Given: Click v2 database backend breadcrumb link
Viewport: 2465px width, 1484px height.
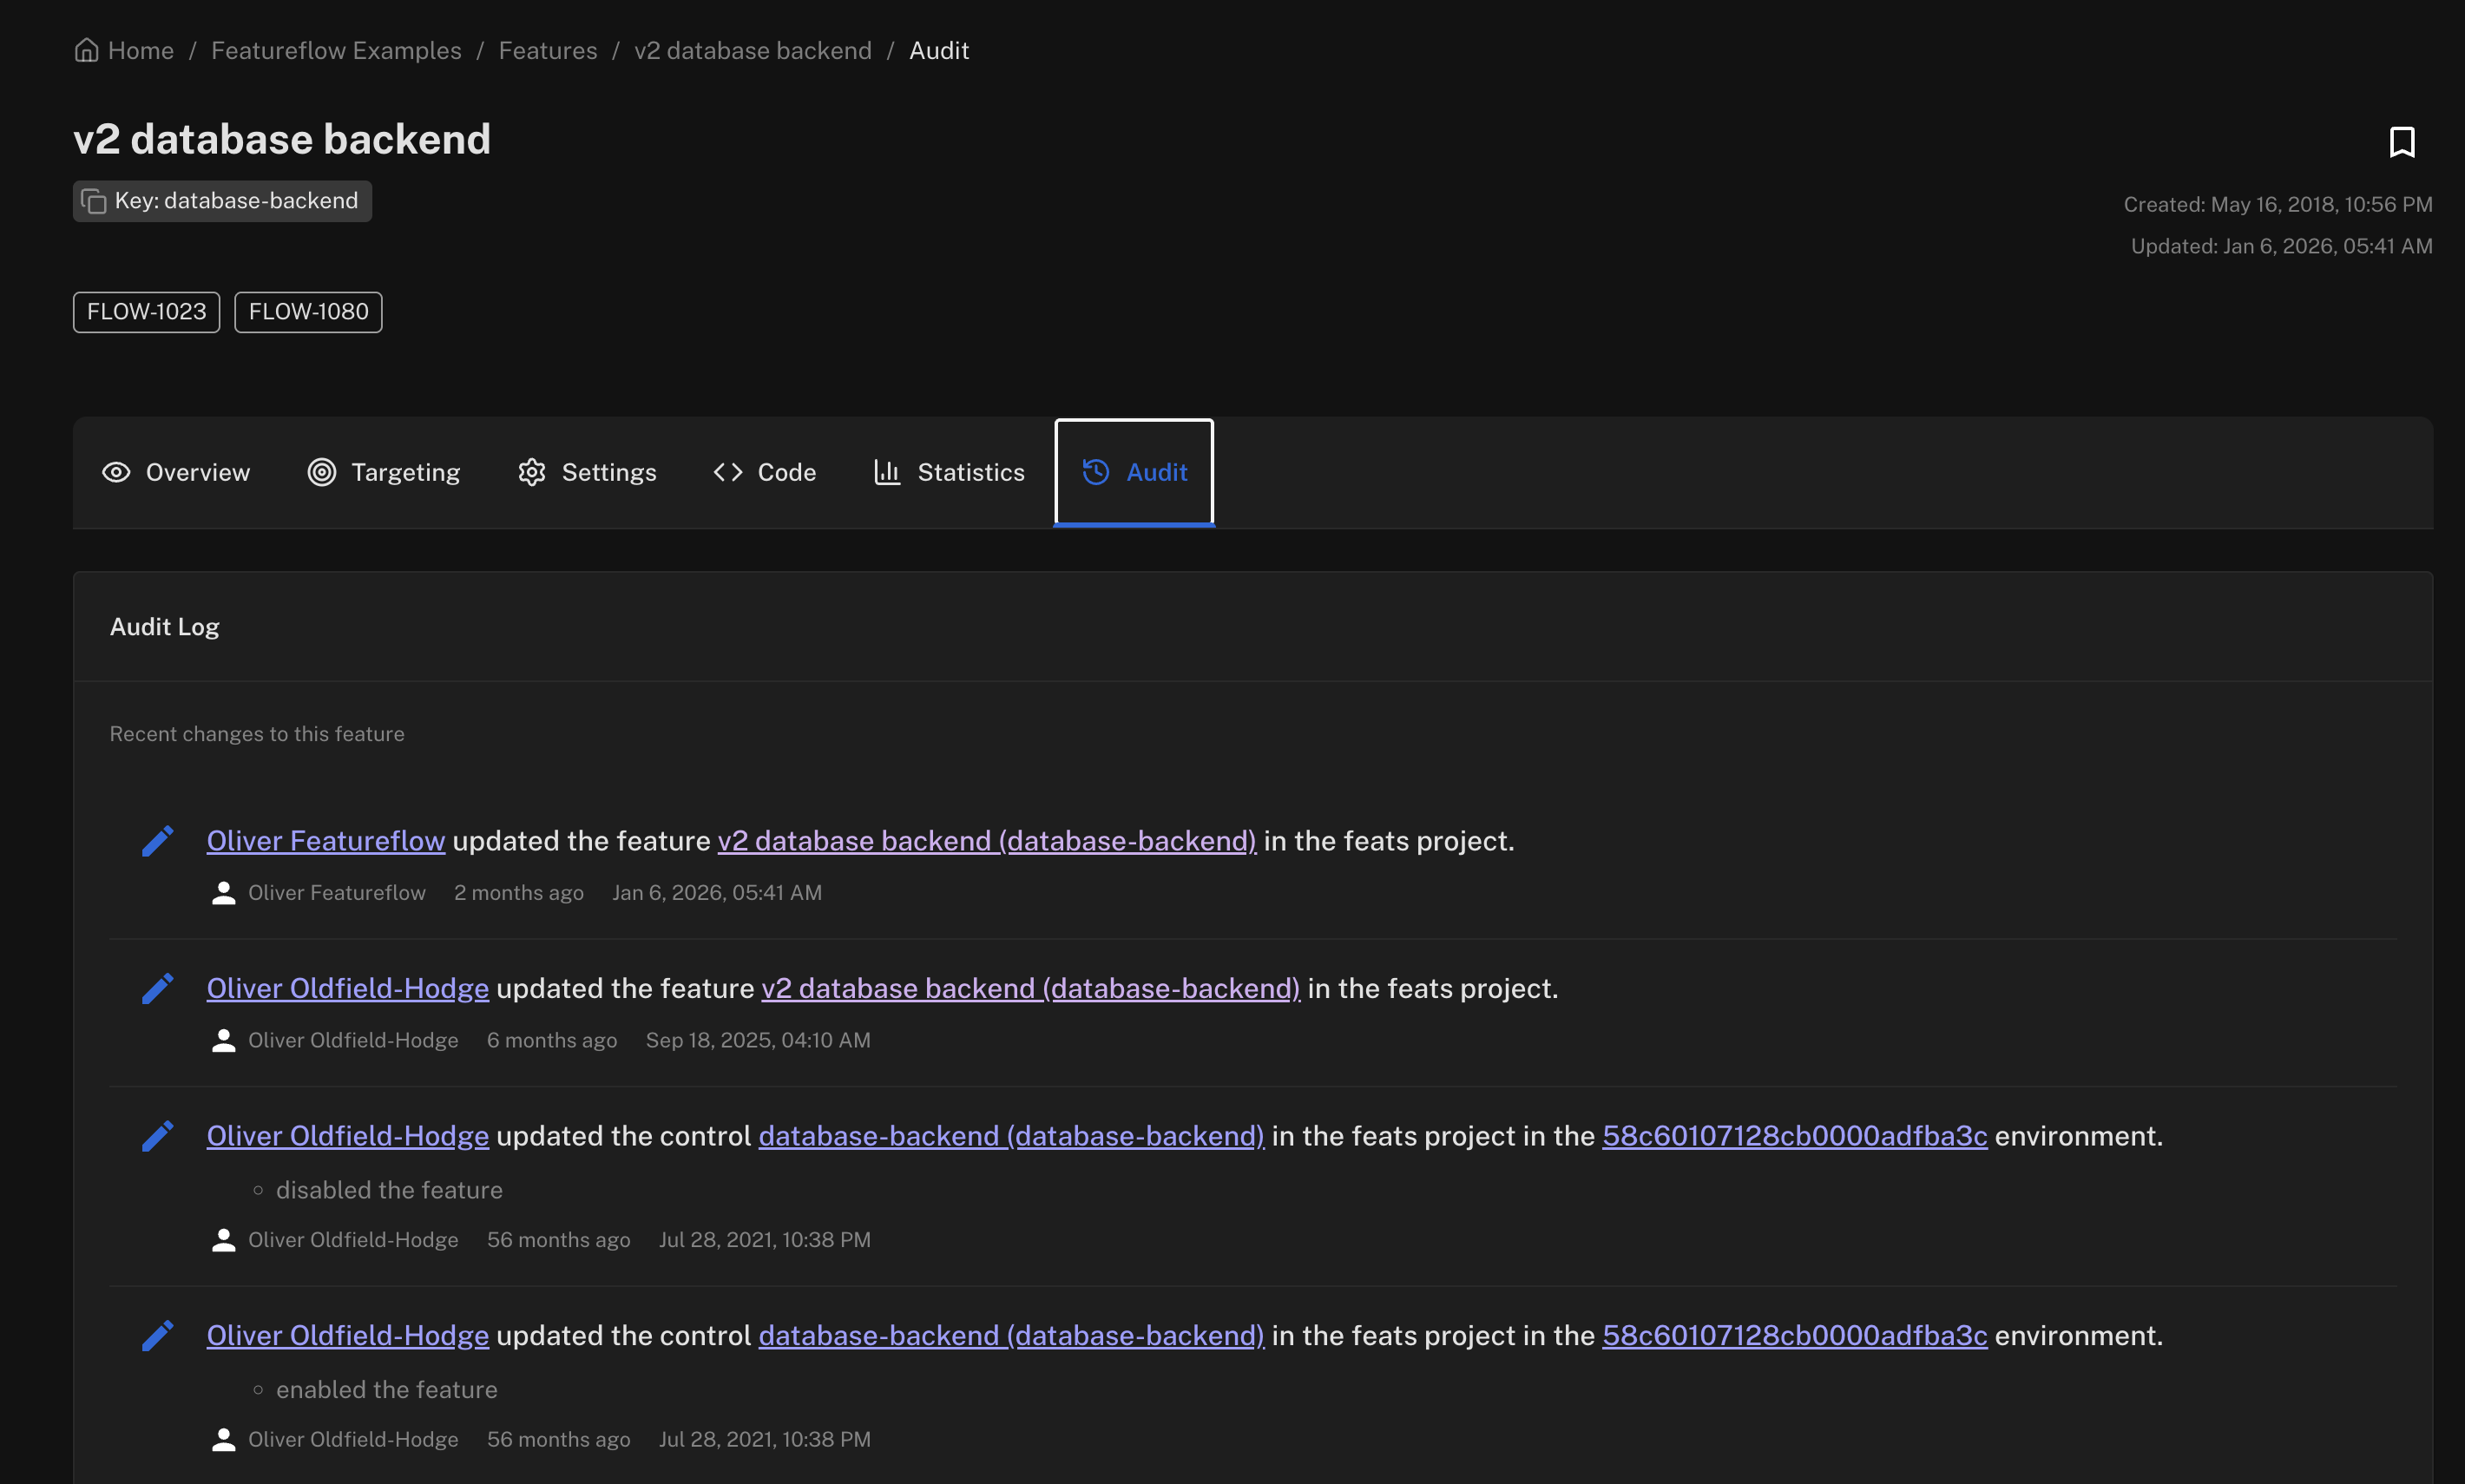Looking at the screenshot, I should coord(753,50).
